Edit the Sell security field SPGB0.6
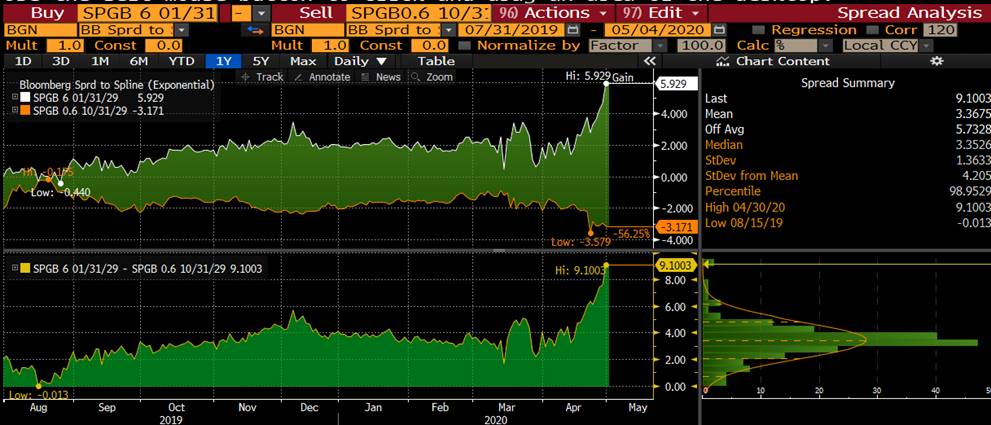Viewport: 991px width, 425px height. click(418, 13)
